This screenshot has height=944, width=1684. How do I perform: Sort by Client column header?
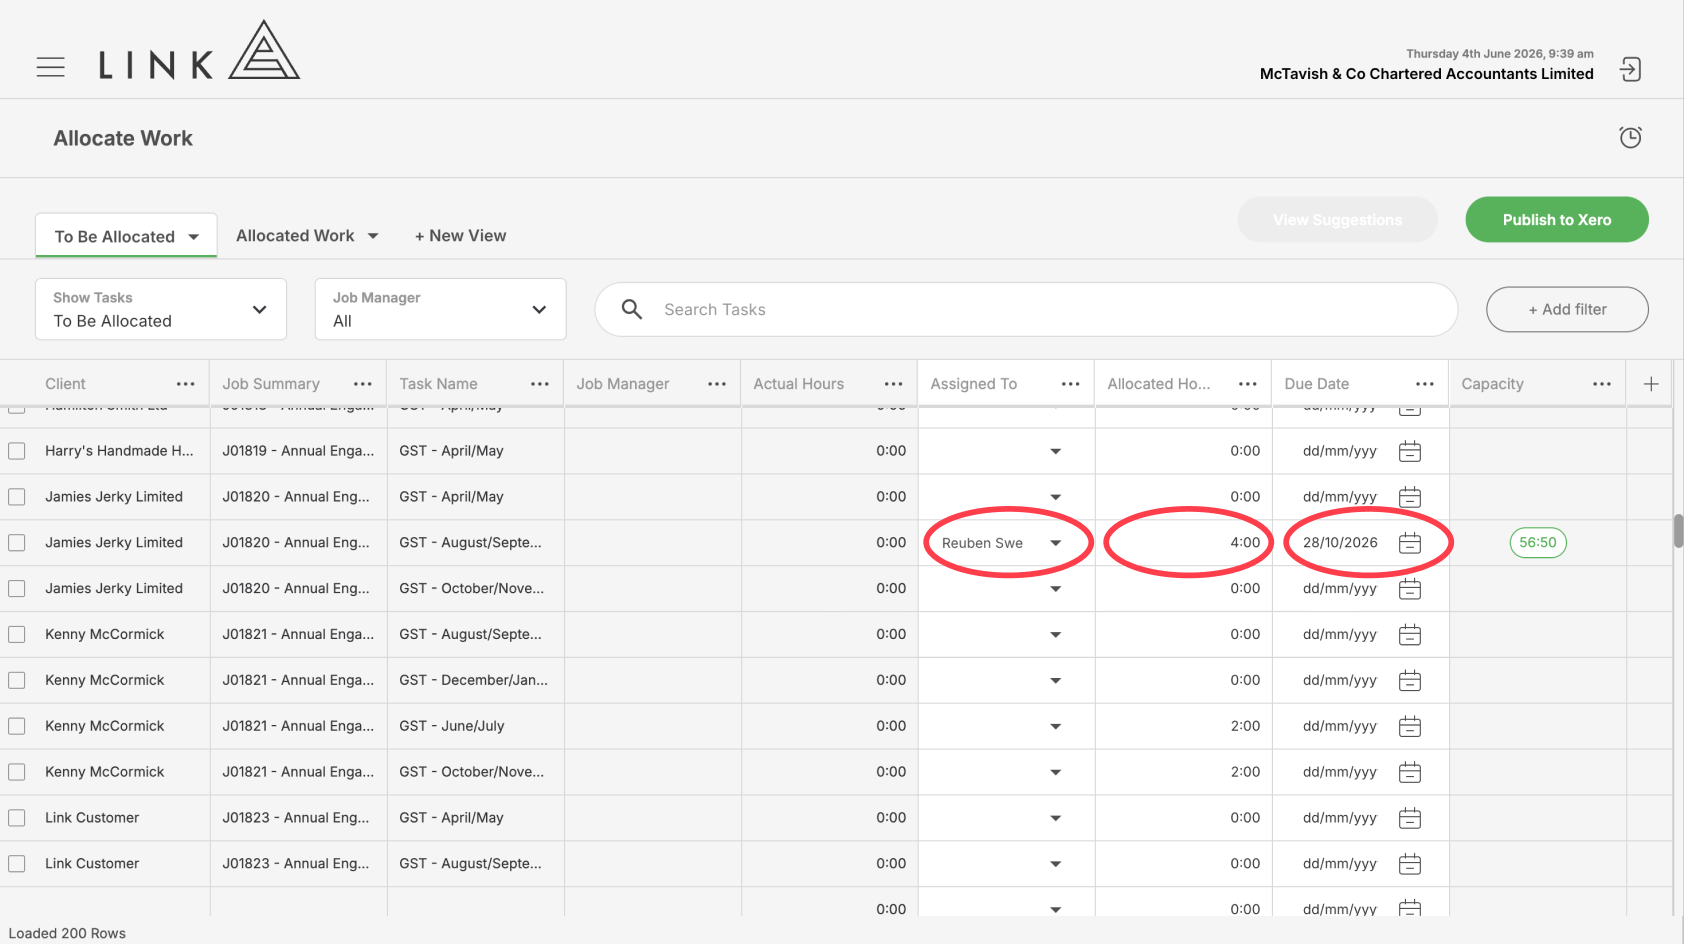(65, 384)
